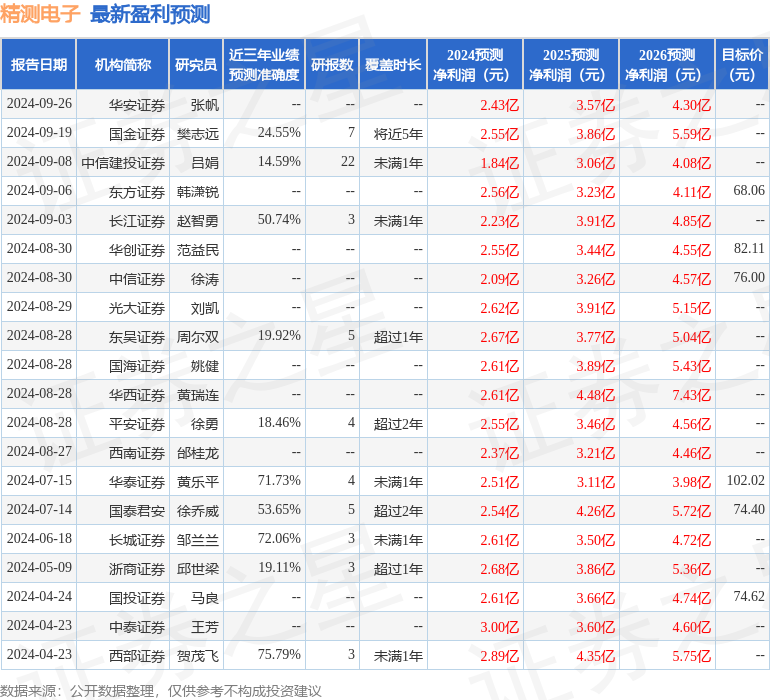Screen dimensions: 770x700
Task: Click 国泰君安 institution cell
Action: (137, 510)
